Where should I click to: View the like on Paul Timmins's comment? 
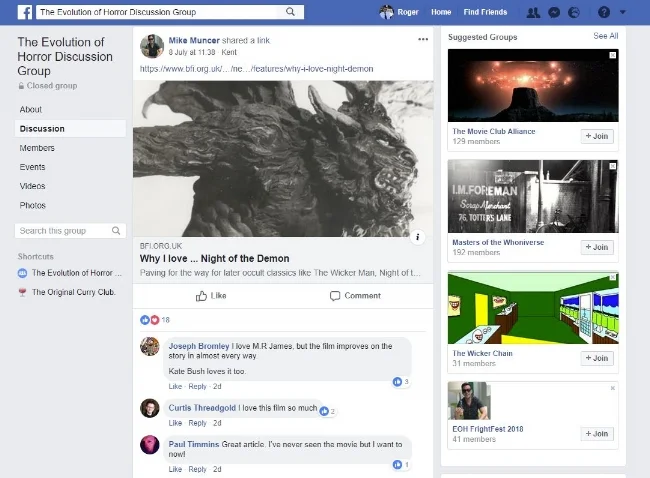[401, 465]
